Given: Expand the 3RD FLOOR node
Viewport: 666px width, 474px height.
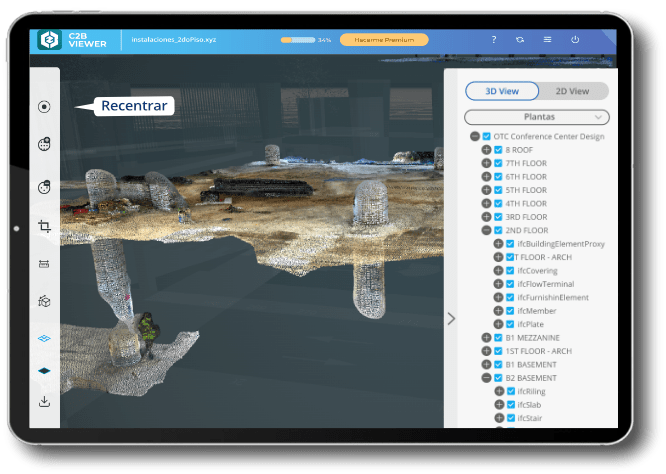Looking at the screenshot, I should coord(486,217).
